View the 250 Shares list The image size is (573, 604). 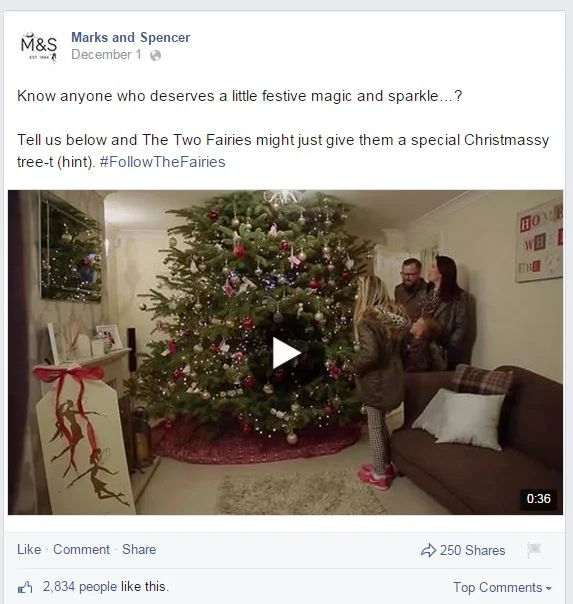coord(472,550)
